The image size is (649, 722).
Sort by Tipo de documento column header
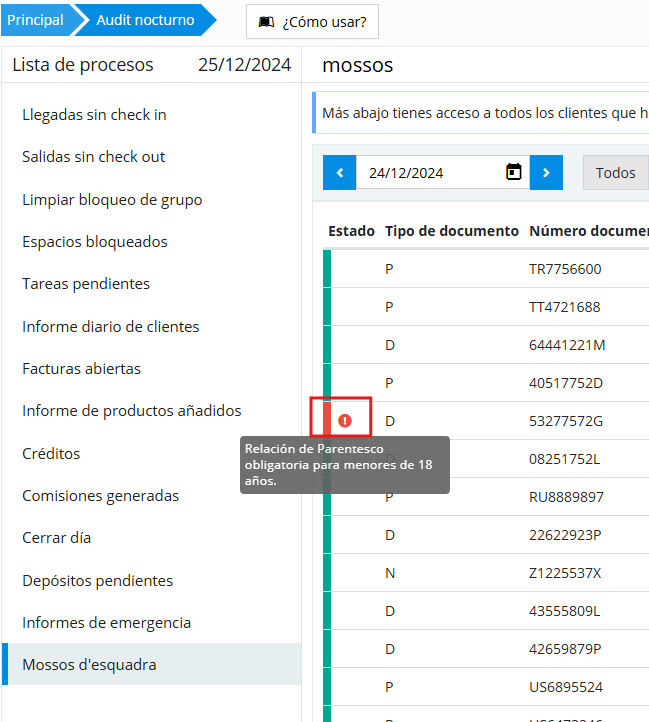[451, 231]
